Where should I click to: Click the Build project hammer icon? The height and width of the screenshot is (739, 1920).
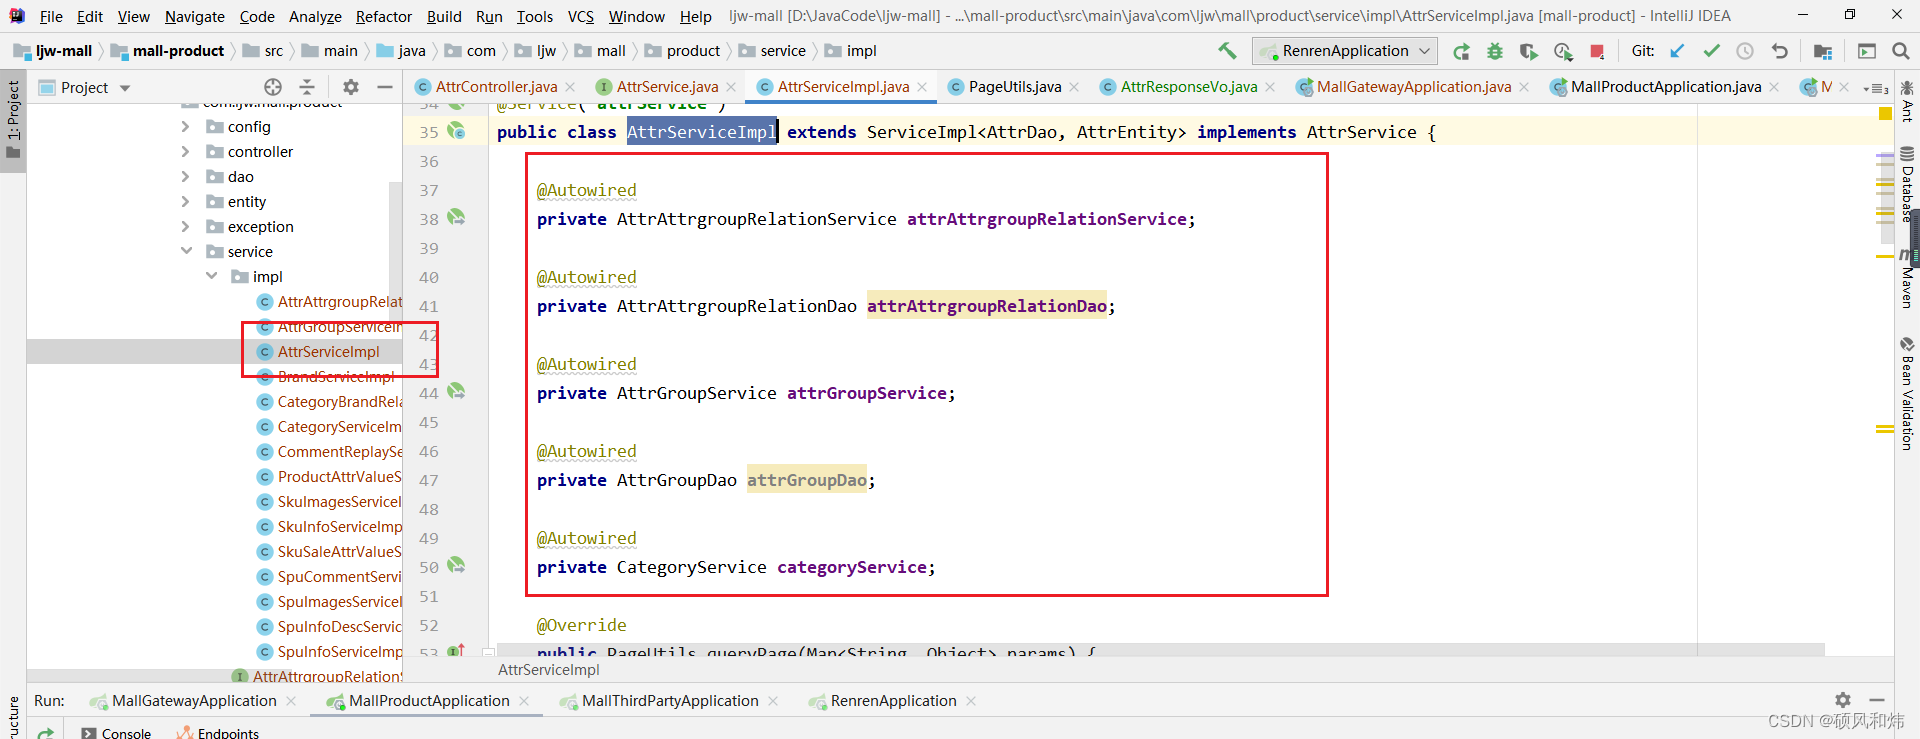pyautogui.click(x=1227, y=51)
